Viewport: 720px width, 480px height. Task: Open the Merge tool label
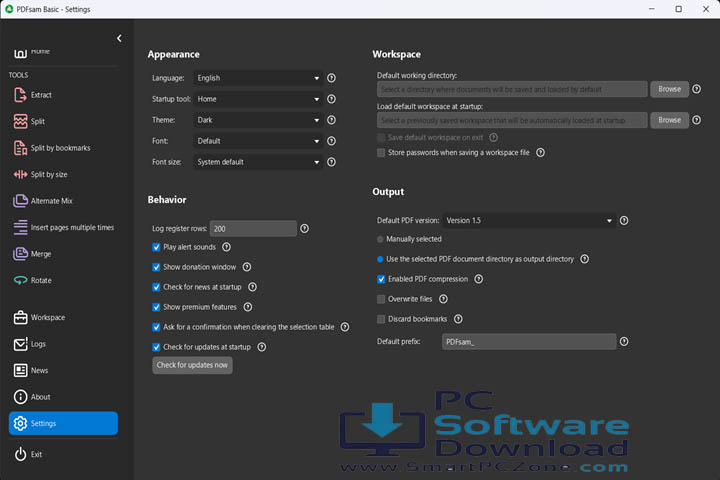(41, 254)
